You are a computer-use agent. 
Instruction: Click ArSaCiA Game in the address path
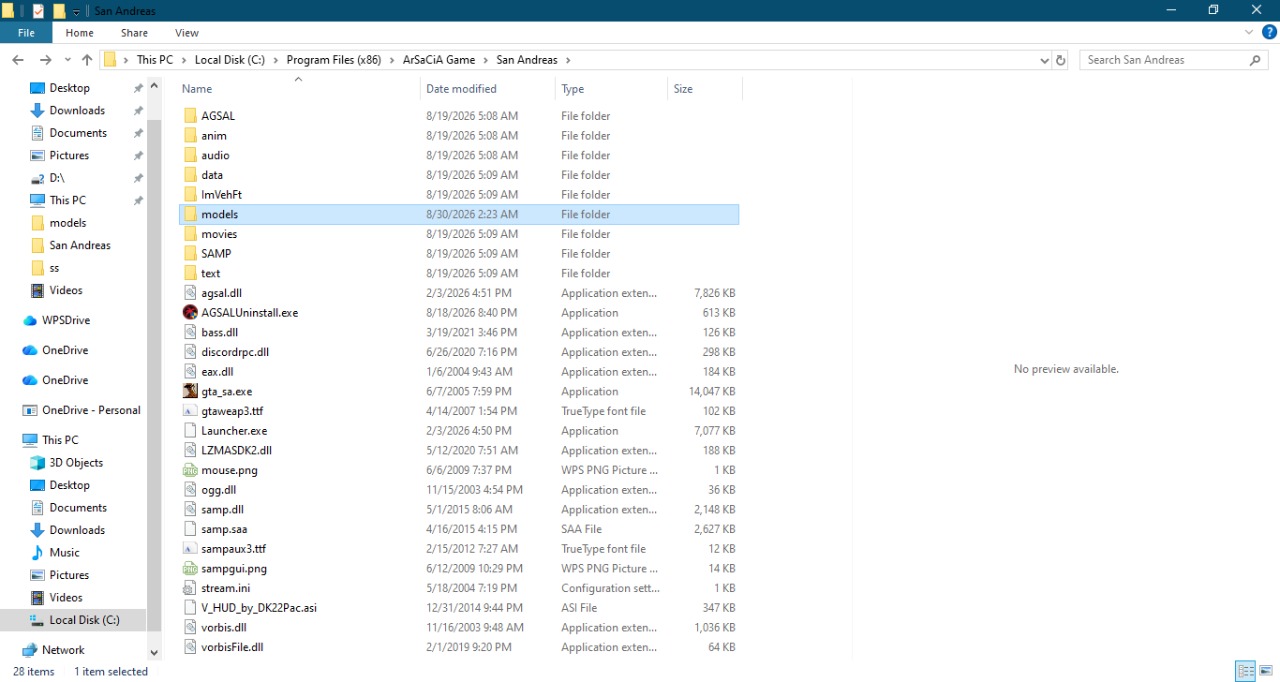coord(441,60)
